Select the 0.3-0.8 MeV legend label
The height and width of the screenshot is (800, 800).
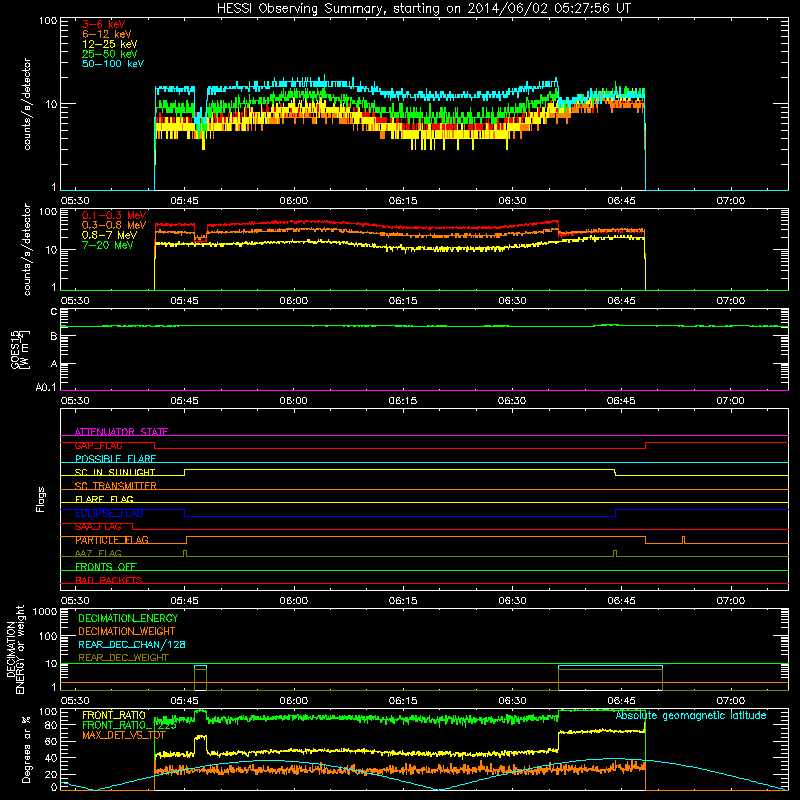[x=114, y=225]
